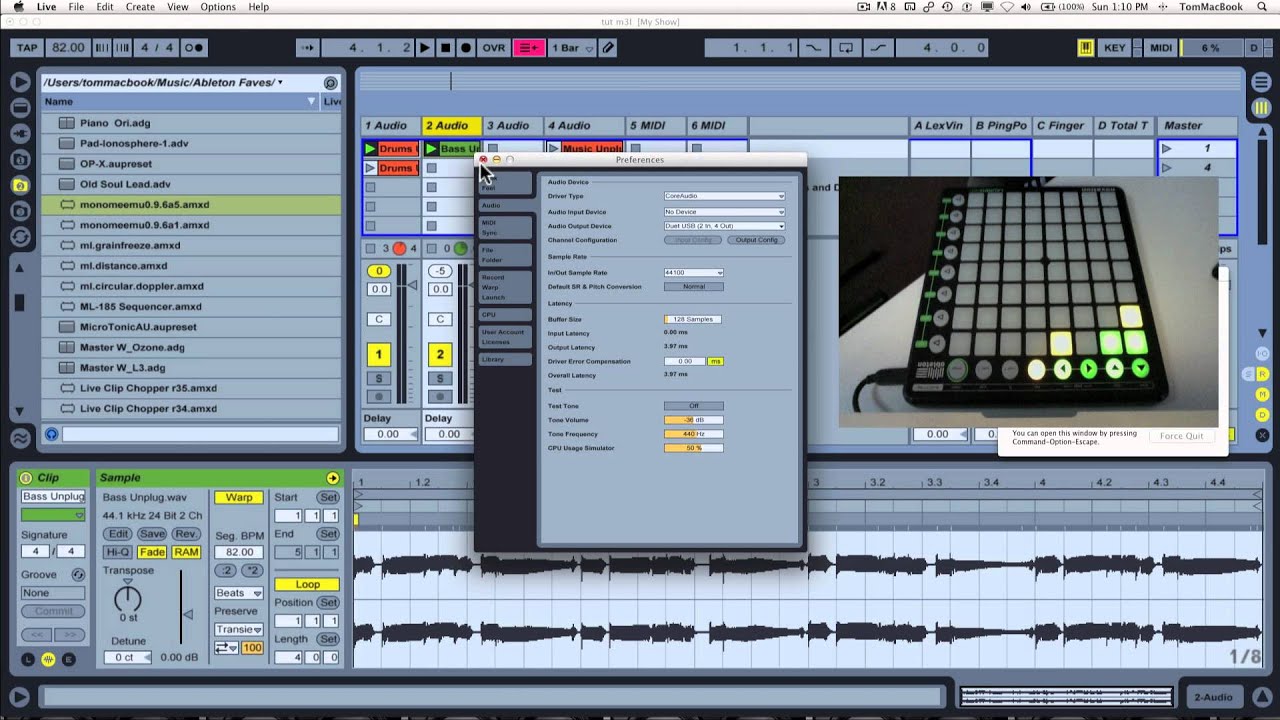Open the 1 Bar quantization menu

pyautogui.click(x=573, y=48)
